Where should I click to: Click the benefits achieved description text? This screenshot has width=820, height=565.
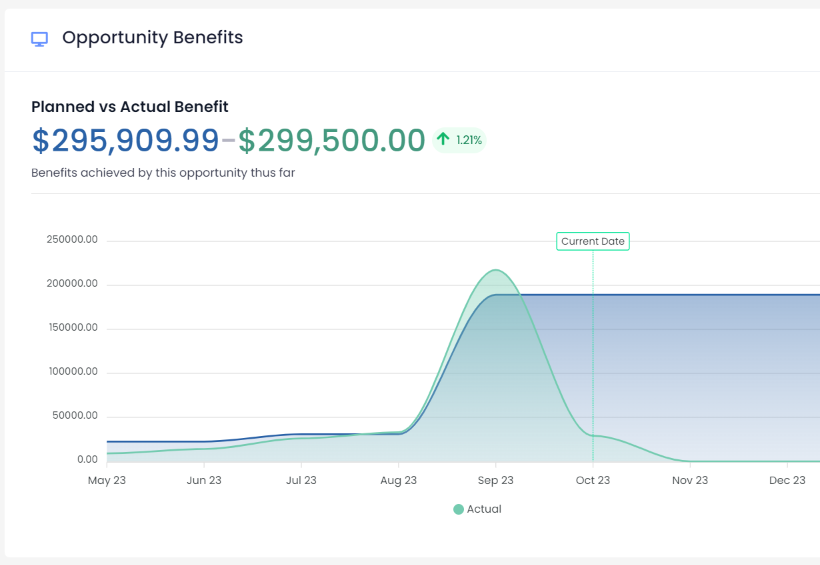point(163,173)
